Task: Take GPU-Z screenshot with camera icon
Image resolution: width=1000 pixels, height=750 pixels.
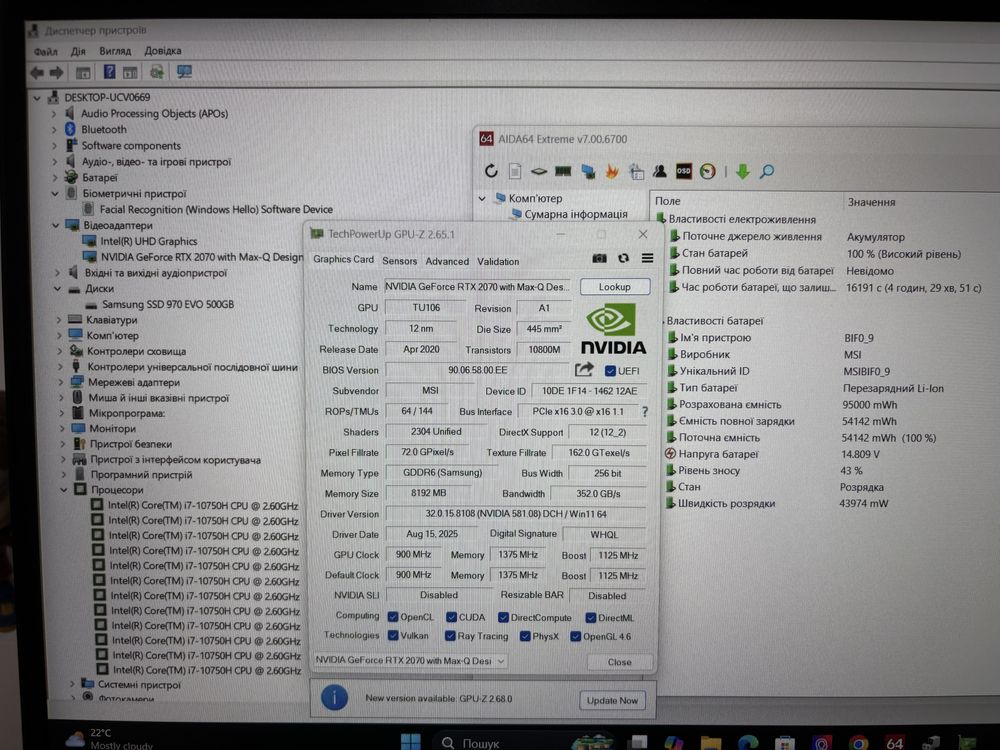Action: [599, 258]
